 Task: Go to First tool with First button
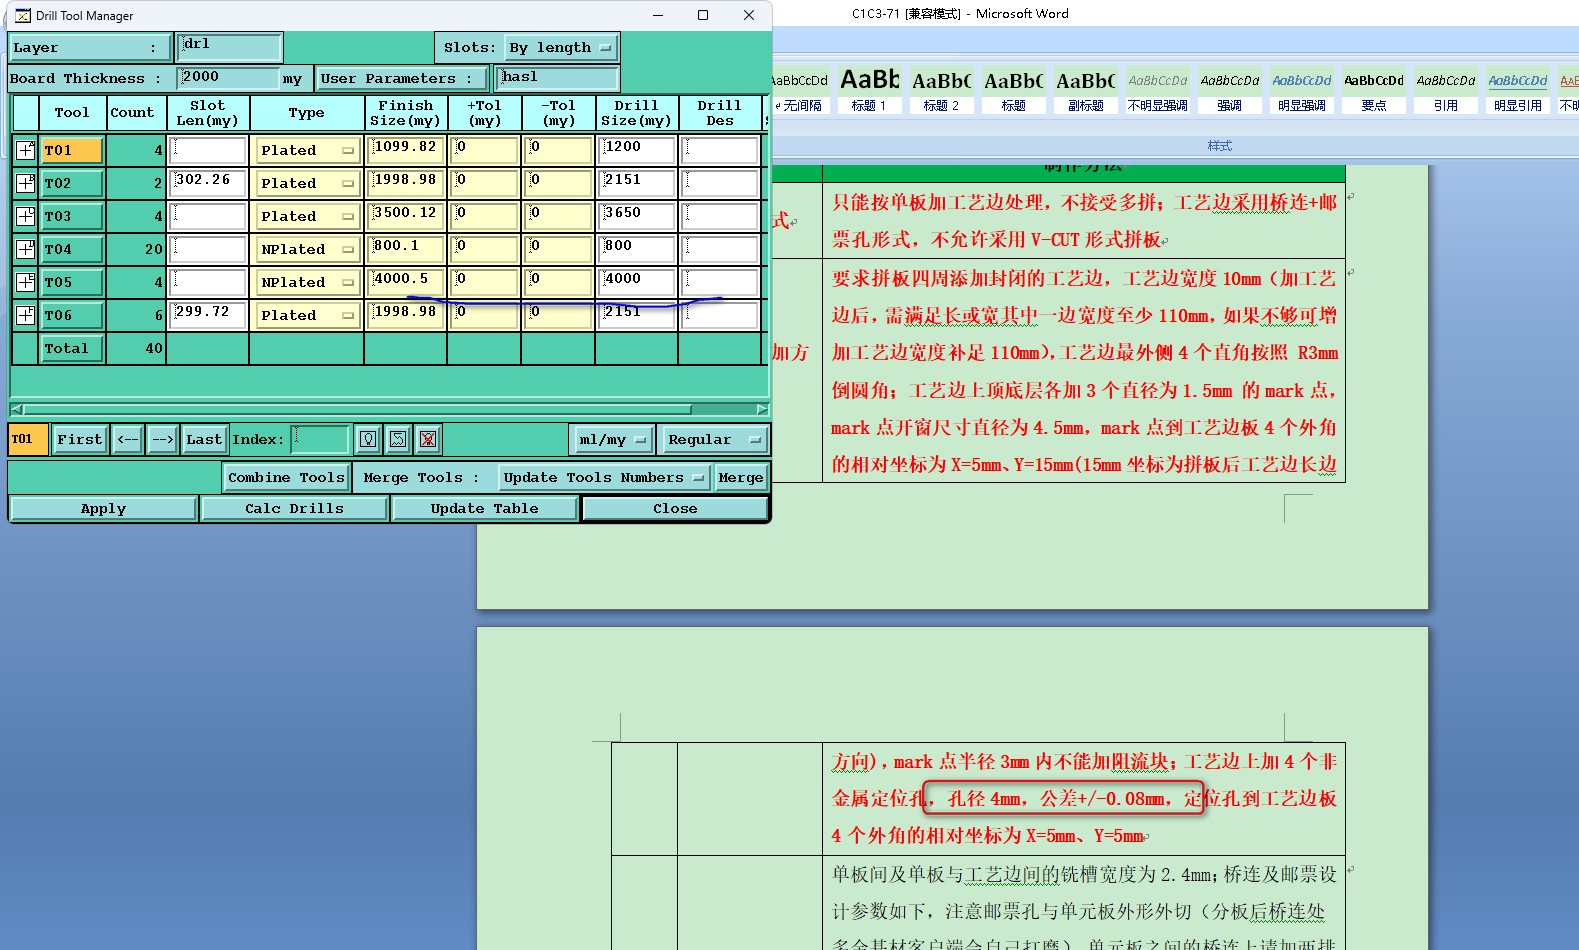click(x=79, y=439)
